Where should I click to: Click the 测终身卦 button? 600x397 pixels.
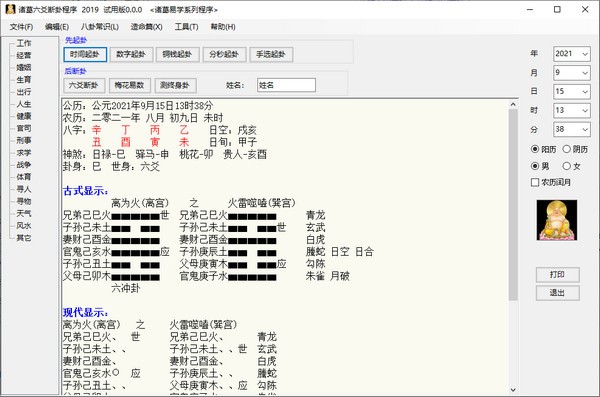click(175, 85)
